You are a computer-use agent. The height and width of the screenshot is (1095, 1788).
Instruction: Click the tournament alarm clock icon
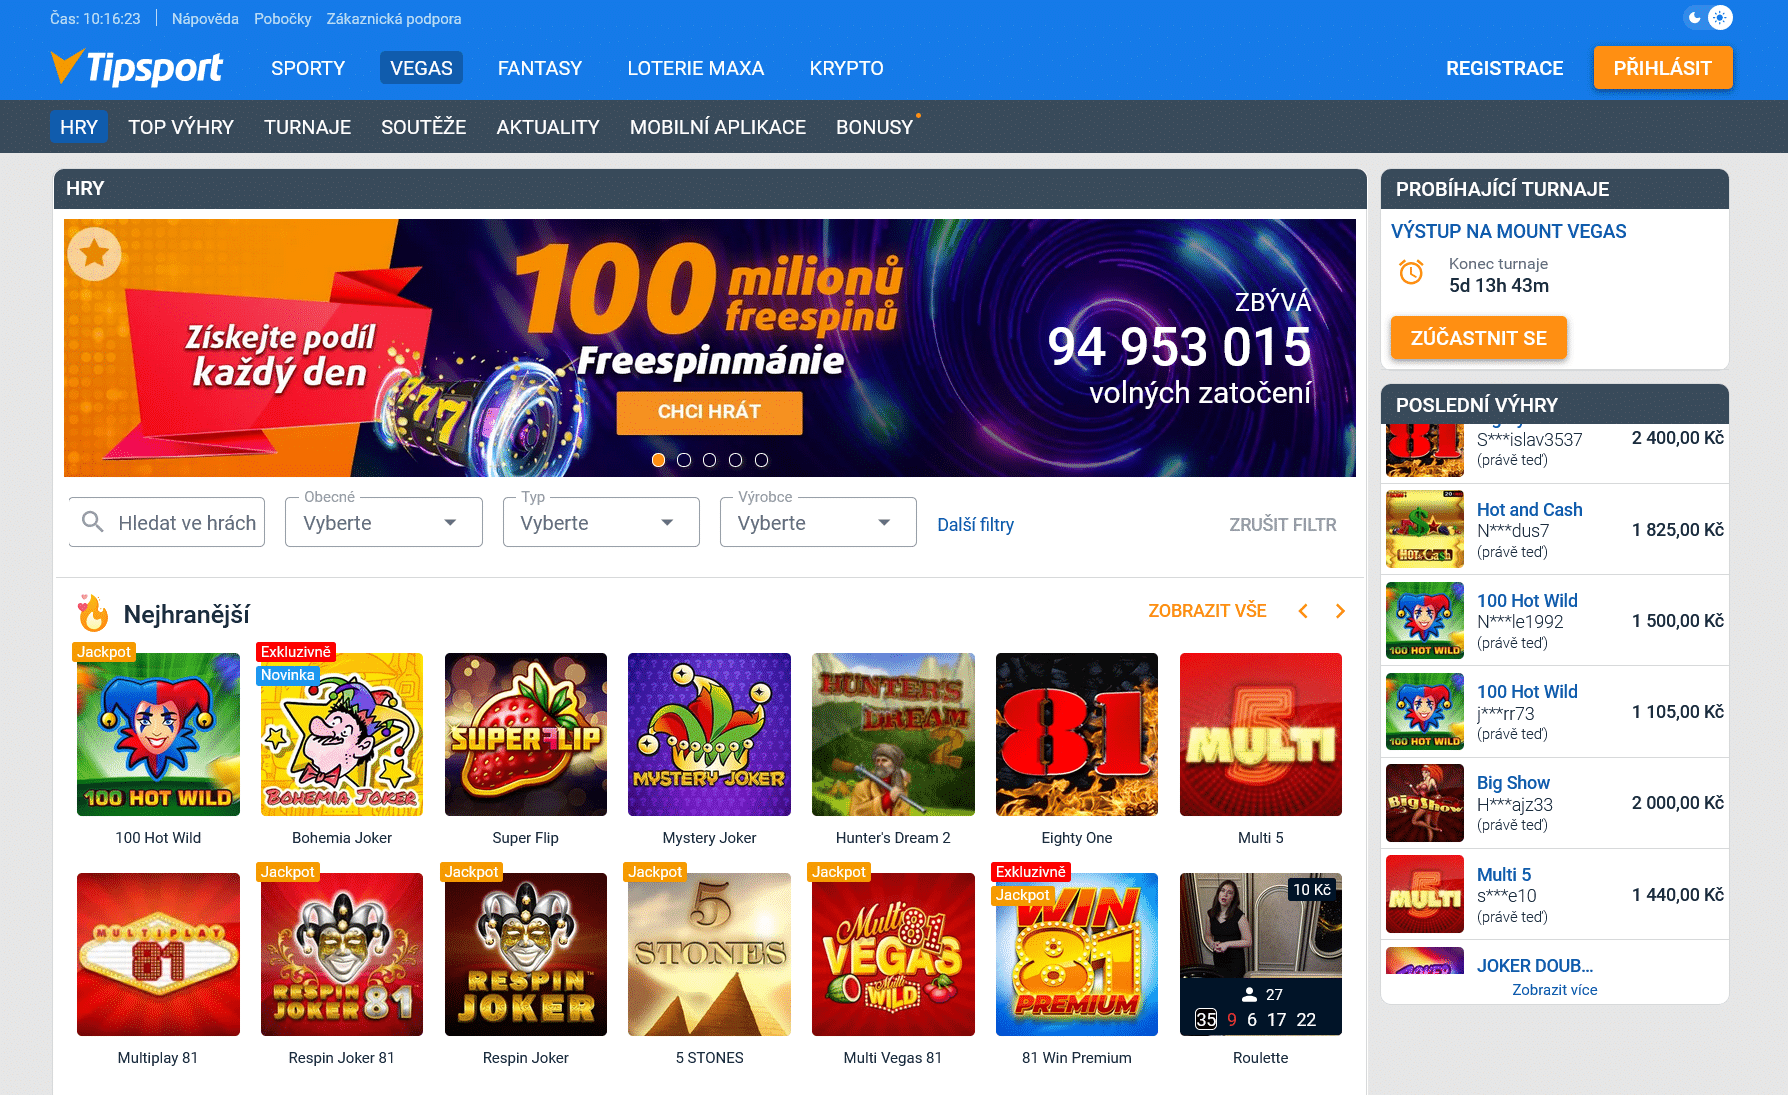[x=1411, y=272]
